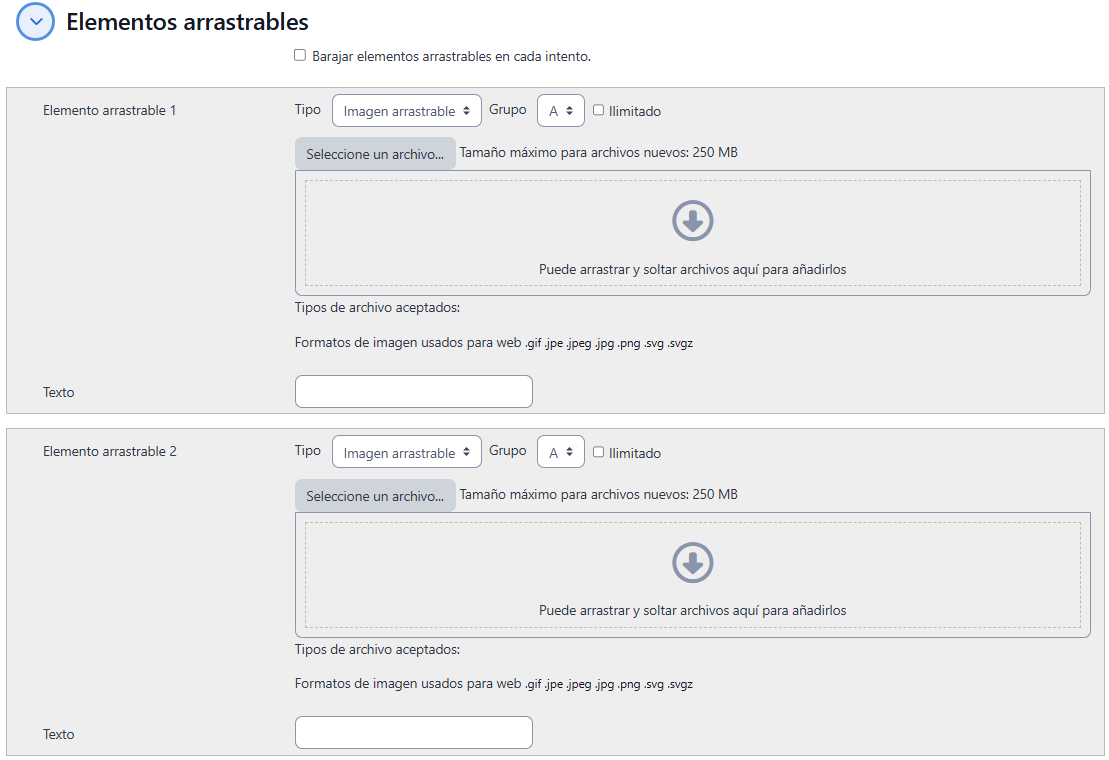This screenshot has width=1109, height=760.
Task: Open Tipo dropdown for Elemento arrastrable 2
Action: point(406,452)
